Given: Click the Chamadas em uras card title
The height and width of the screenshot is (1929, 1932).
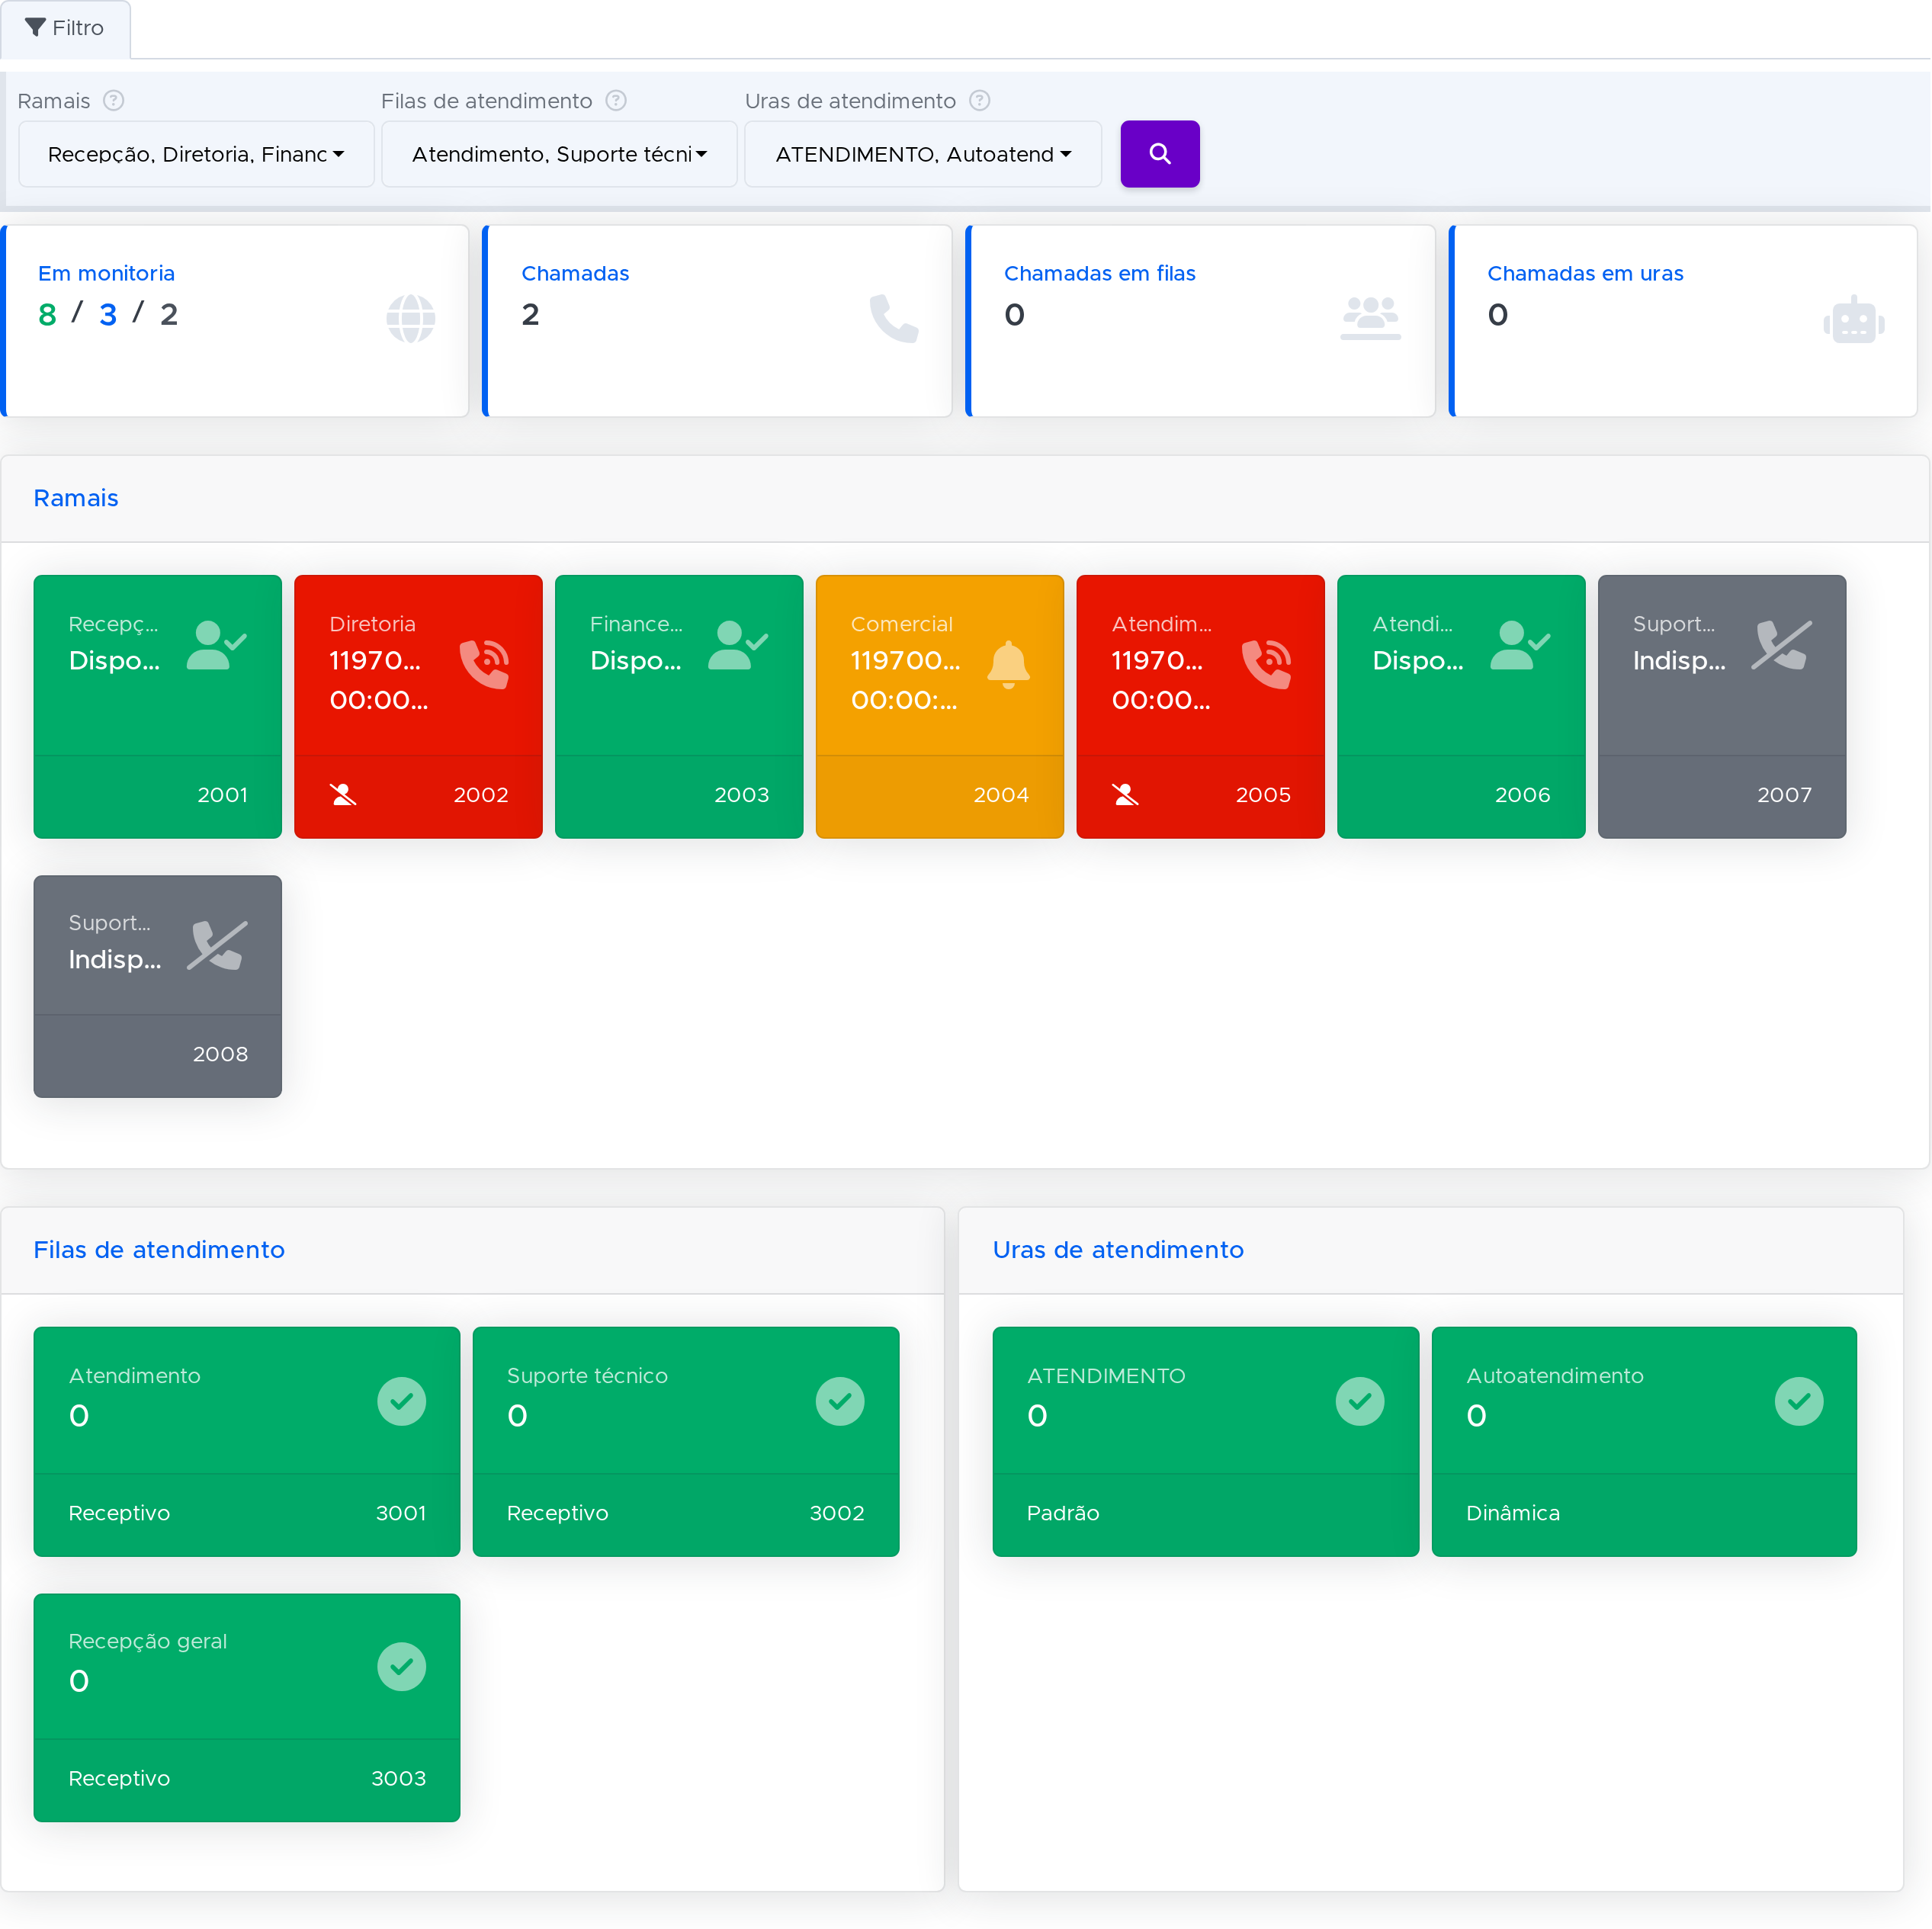Looking at the screenshot, I should [x=1584, y=273].
